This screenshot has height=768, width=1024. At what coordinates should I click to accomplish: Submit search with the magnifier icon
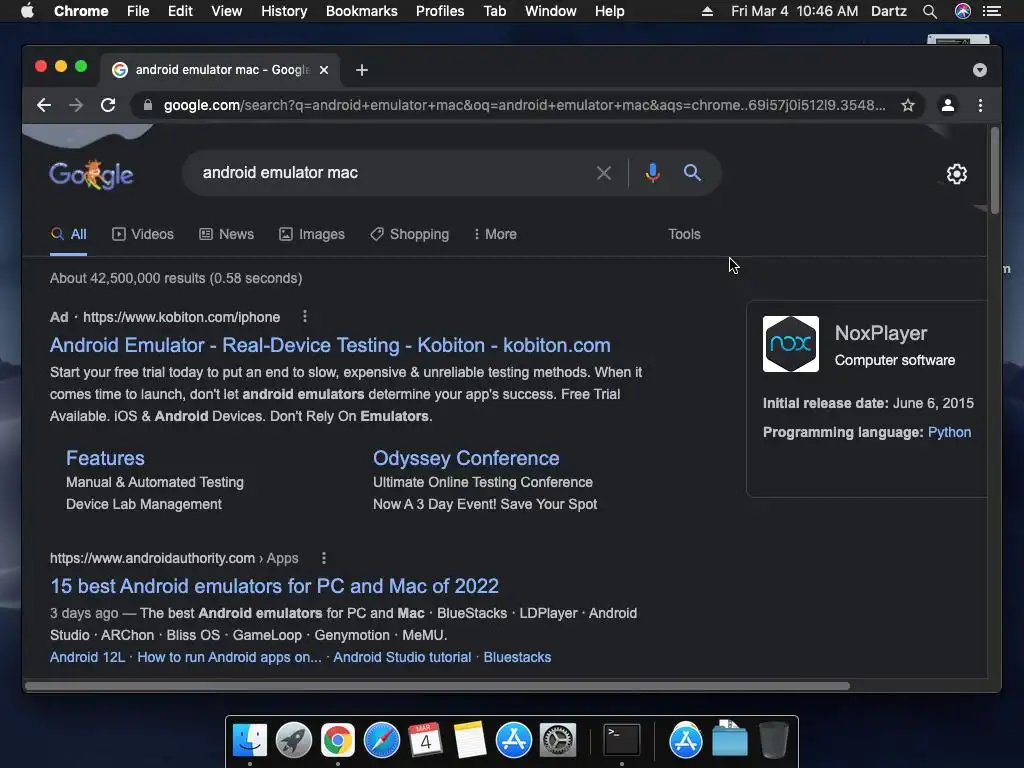pyautogui.click(x=692, y=172)
